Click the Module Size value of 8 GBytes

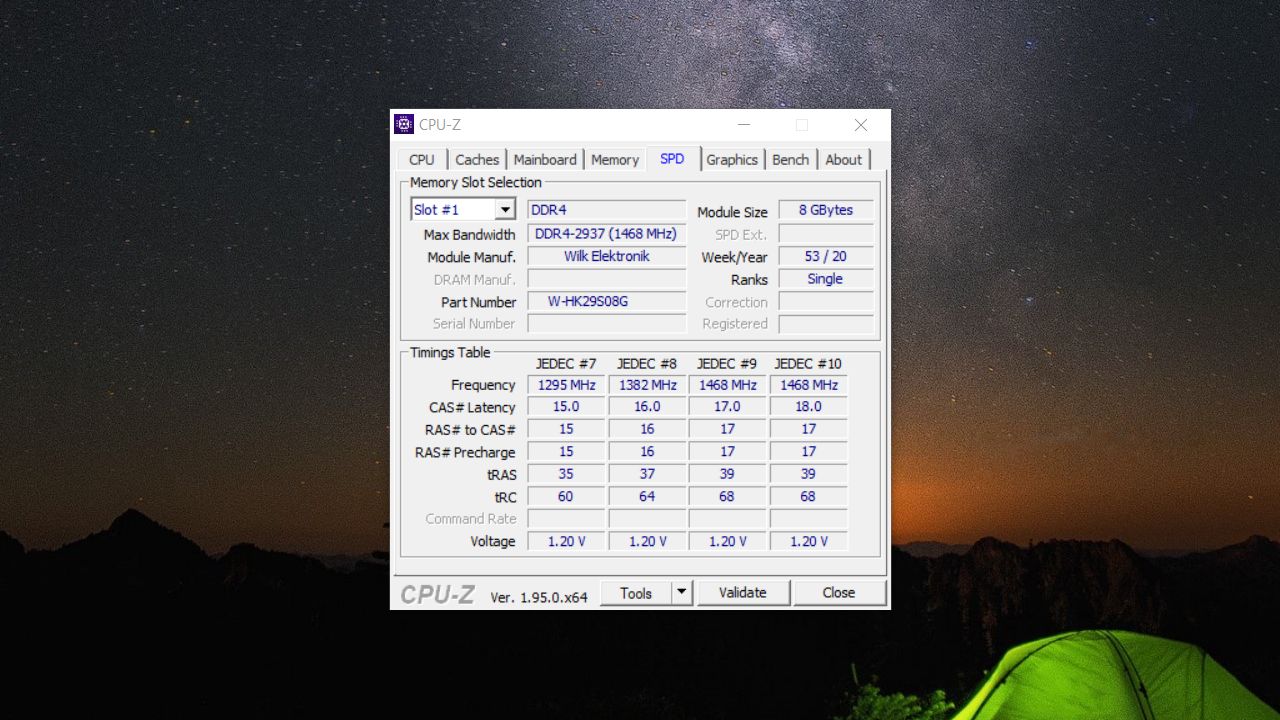(x=825, y=210)
